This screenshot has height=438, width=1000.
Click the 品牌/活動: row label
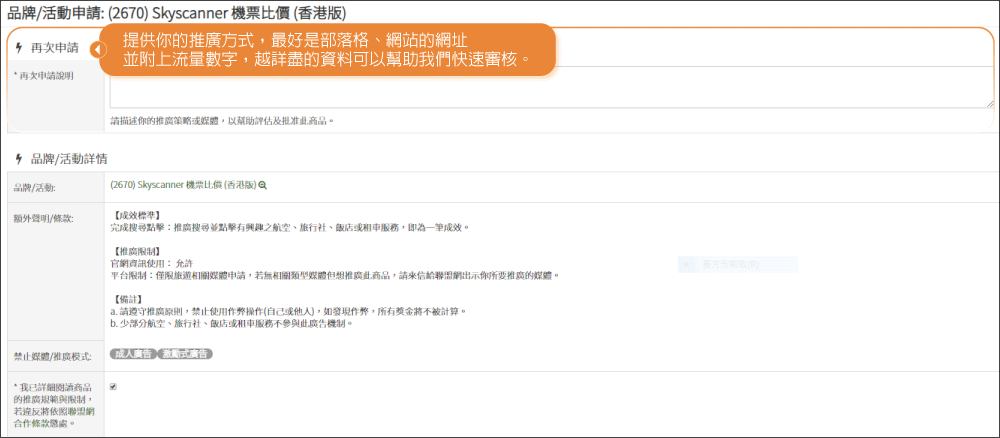click(x=34, y=188)
